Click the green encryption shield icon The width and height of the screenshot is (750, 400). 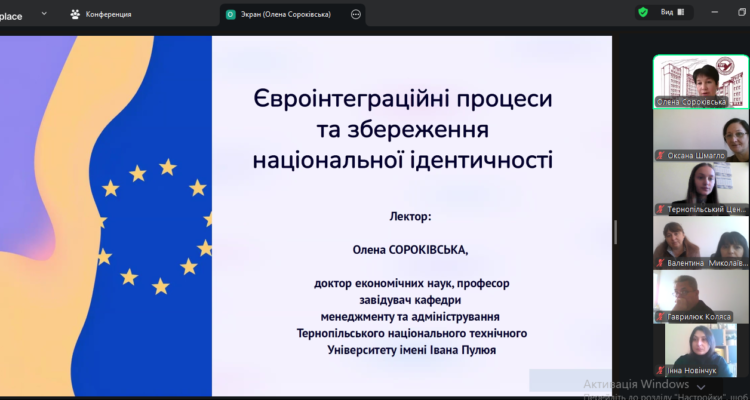click(x=643, y=12)
